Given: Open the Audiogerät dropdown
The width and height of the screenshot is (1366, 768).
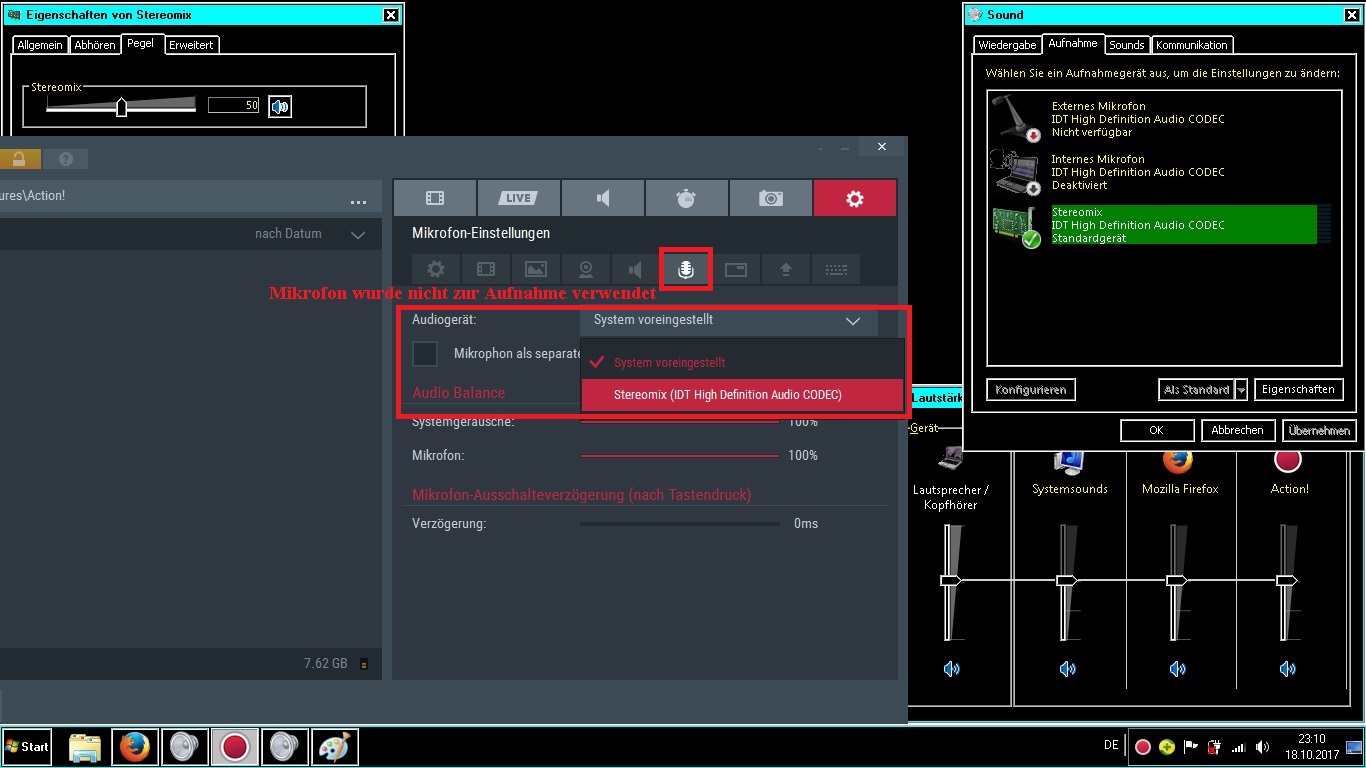Looking at the screenshot, I should (729, 321).
